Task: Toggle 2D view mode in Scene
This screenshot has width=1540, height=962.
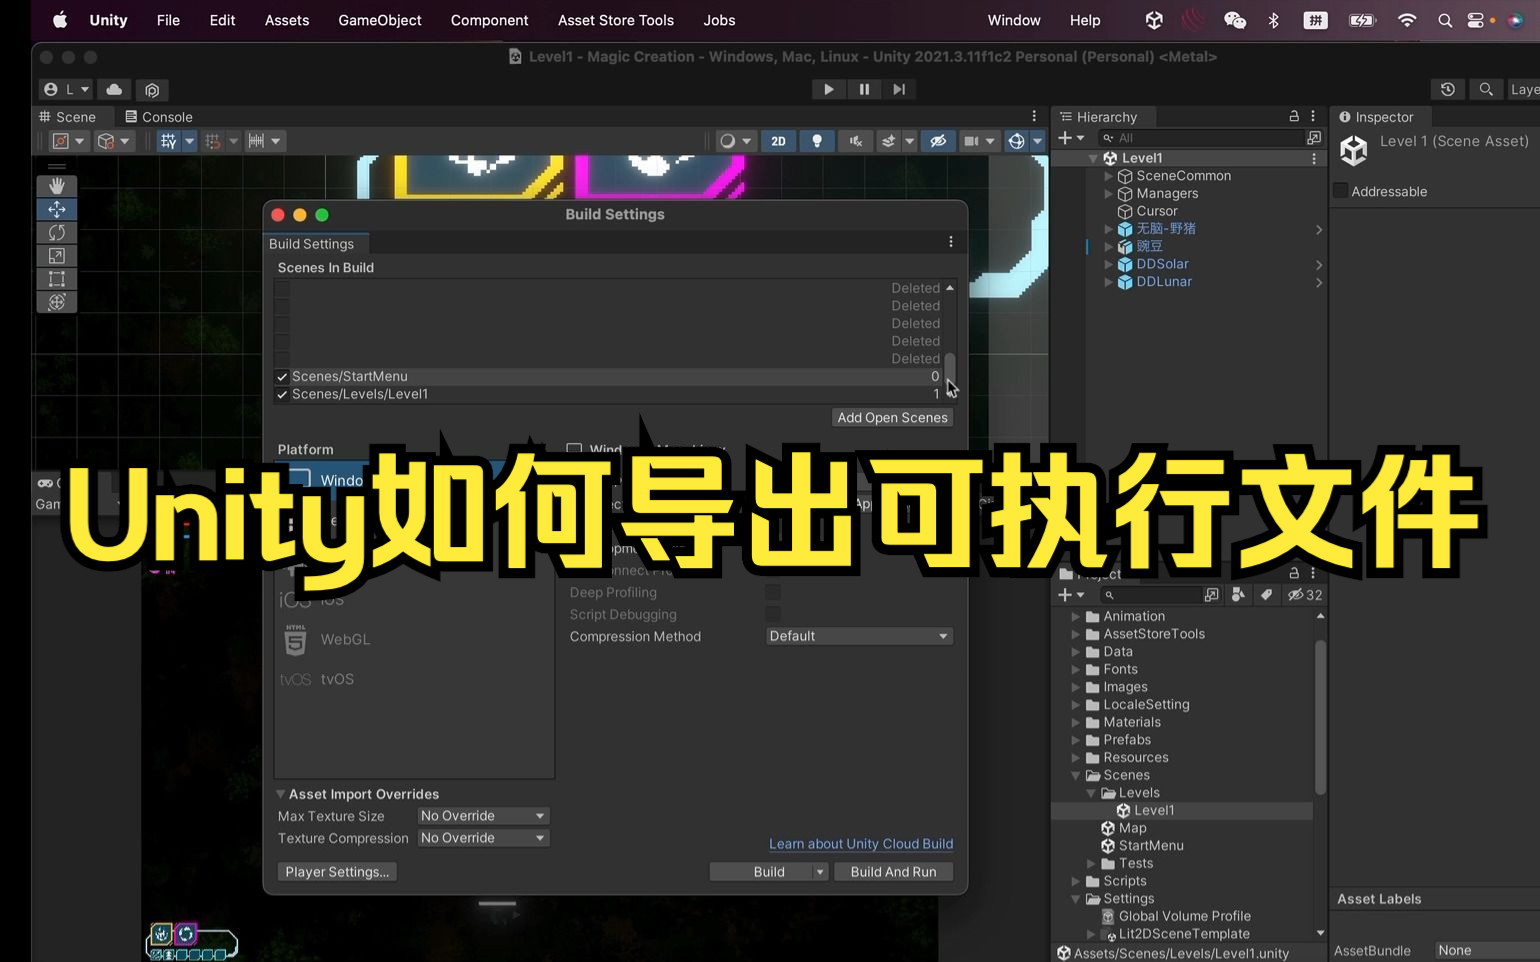Action: [x=778, y=141]
